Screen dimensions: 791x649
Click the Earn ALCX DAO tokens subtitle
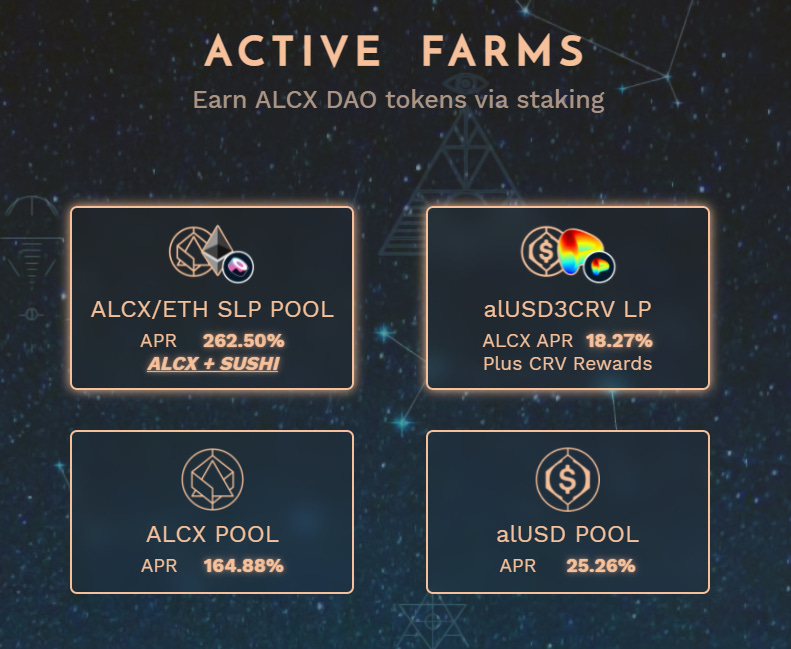[x=398, y=100]
